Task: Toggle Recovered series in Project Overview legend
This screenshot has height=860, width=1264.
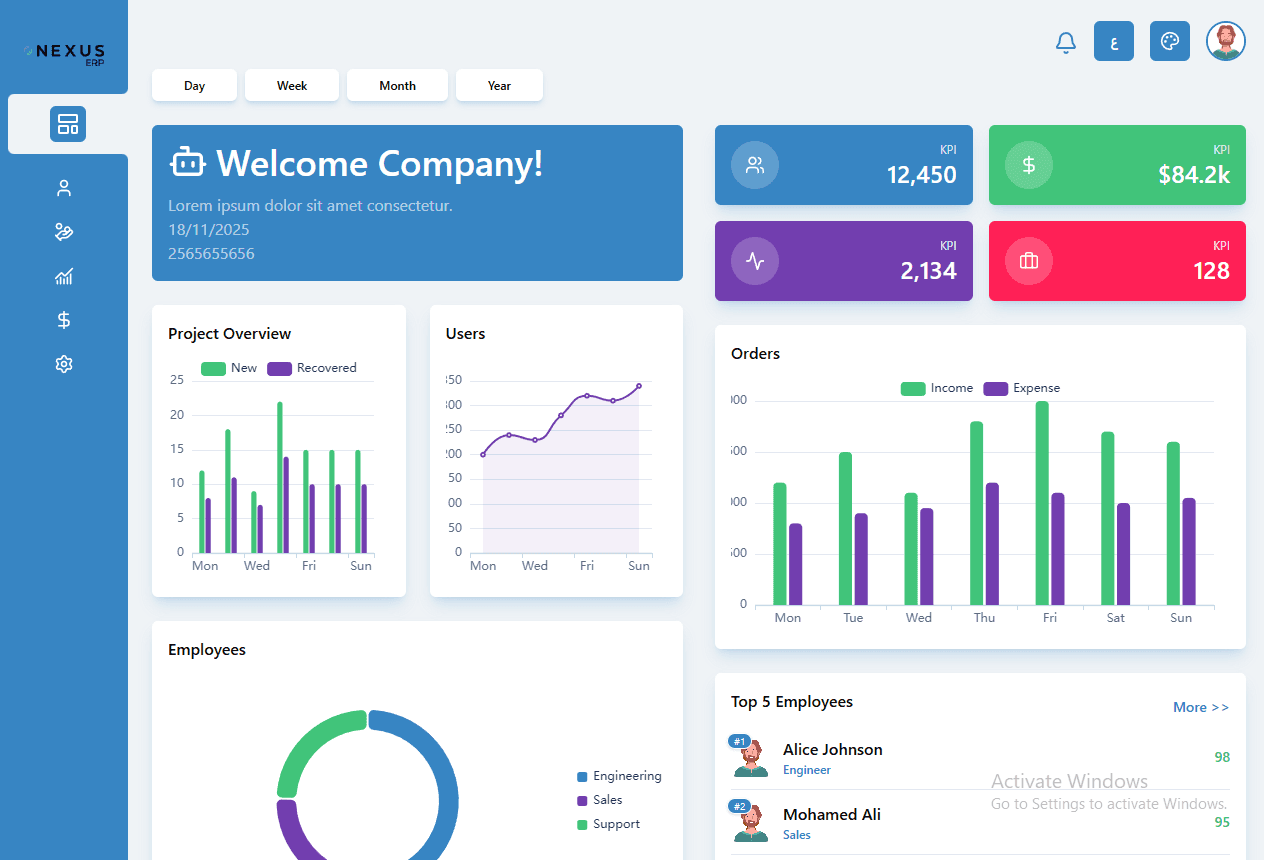Action: click(312, 368)
